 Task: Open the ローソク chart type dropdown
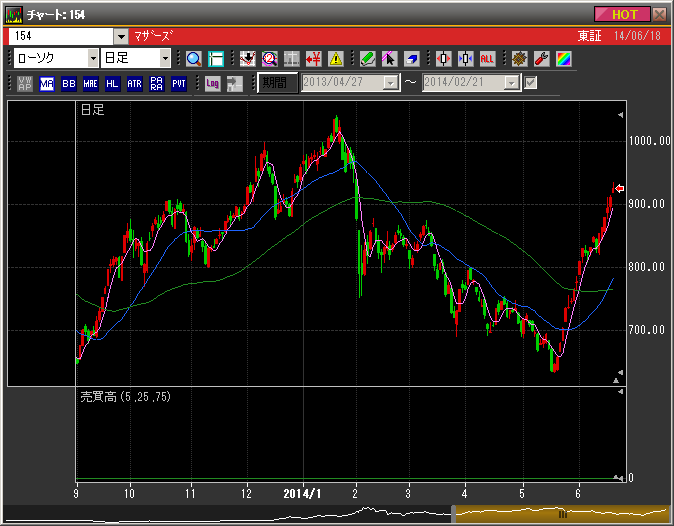pyautogui.click(x=89, y=58)
